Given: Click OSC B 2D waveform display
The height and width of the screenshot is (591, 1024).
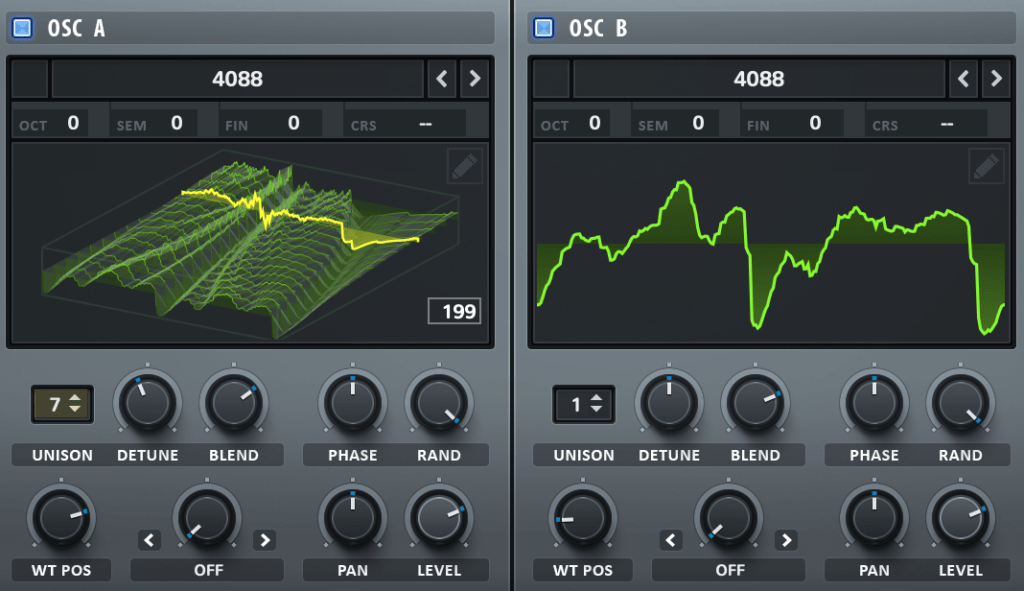Looking at the screenshot, I should 771,243.
